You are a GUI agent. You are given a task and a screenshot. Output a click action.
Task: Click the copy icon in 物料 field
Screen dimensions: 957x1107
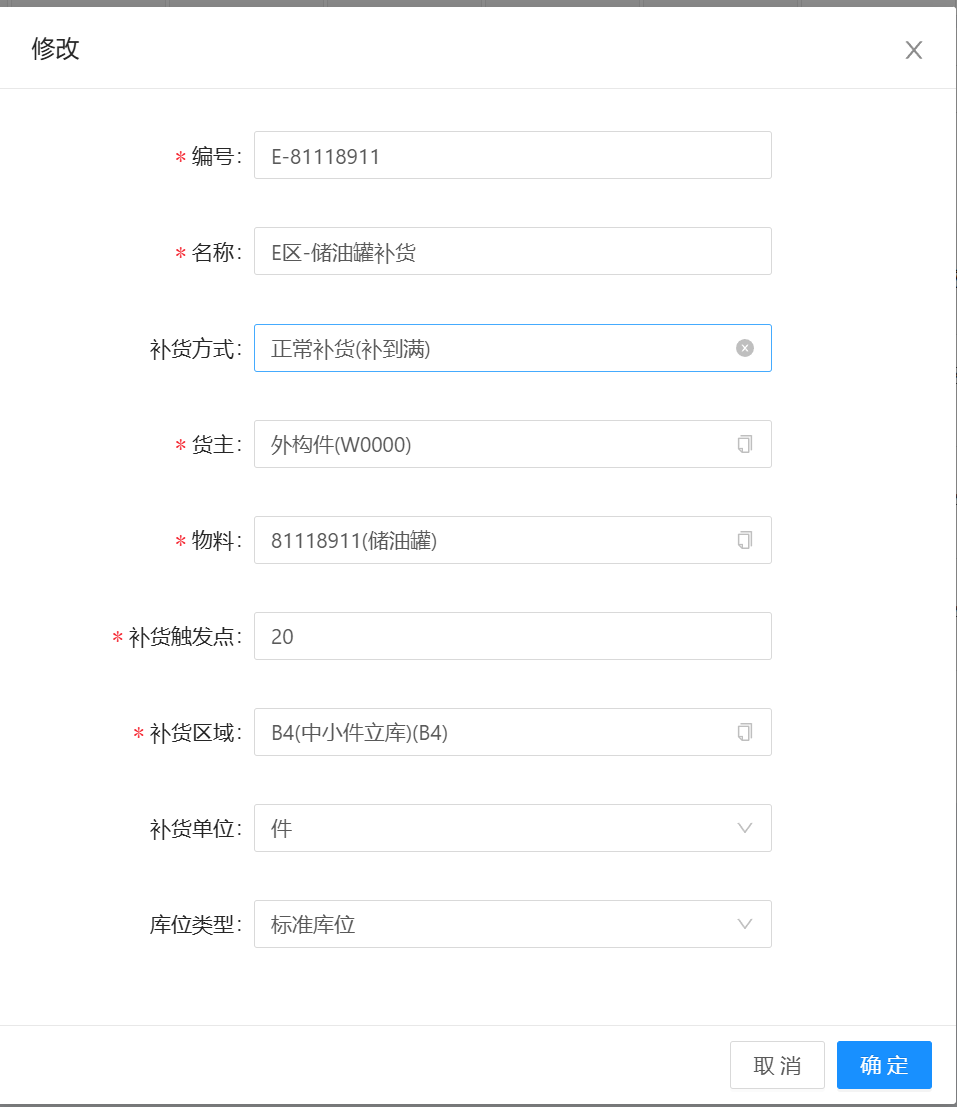pos(744,540)
